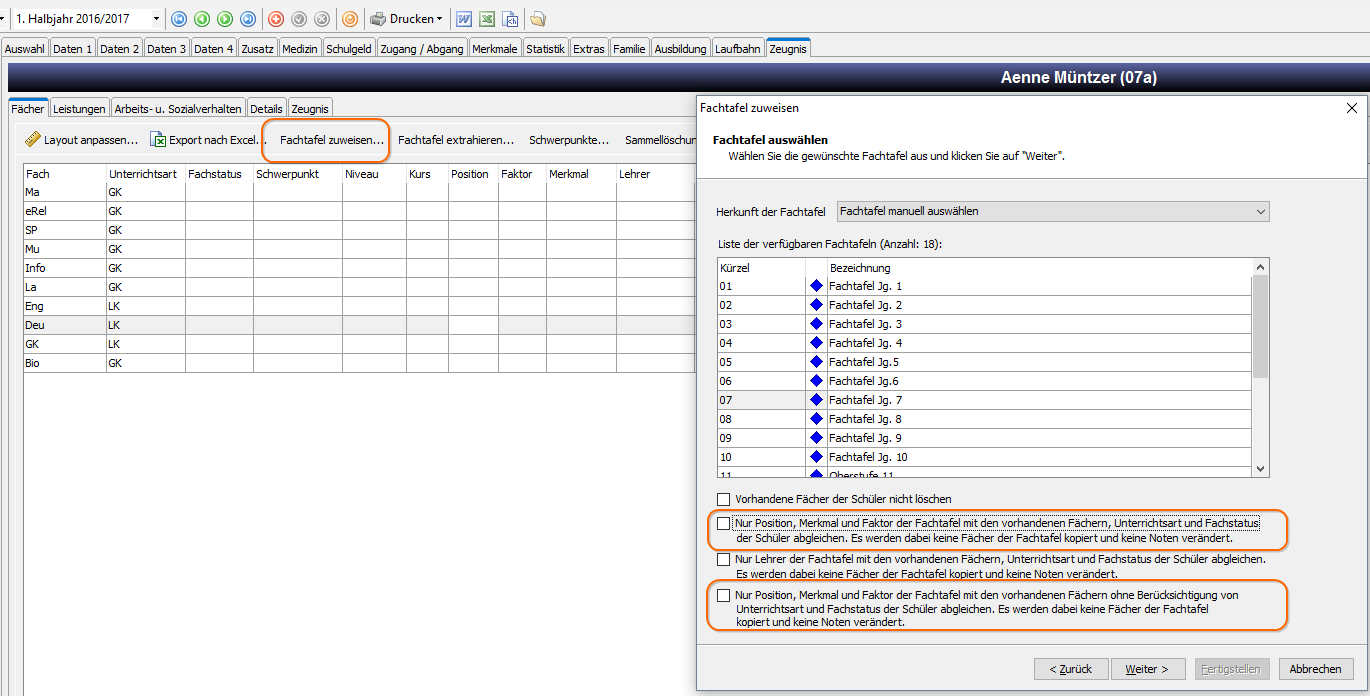Open the Leistungen sub-tab

tap(79, 108)
